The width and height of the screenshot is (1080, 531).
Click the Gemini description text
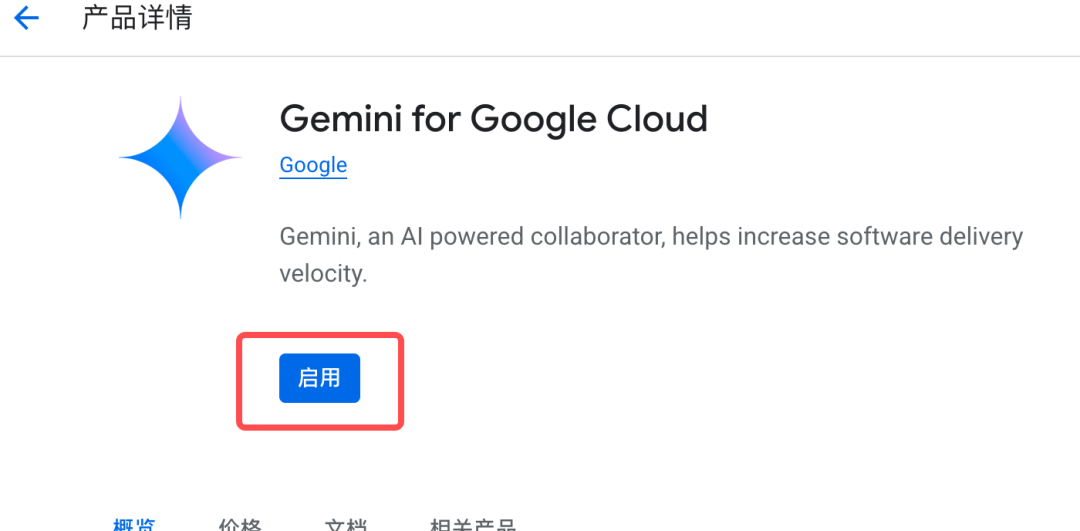pos(650,237)
